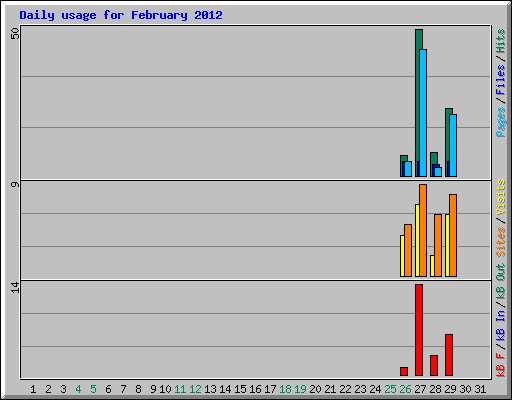Image resolution: width=512 pixels, height=400 pixels.
Task: Click the day "14" label on the x-axis
Action: tap(225, 389)
